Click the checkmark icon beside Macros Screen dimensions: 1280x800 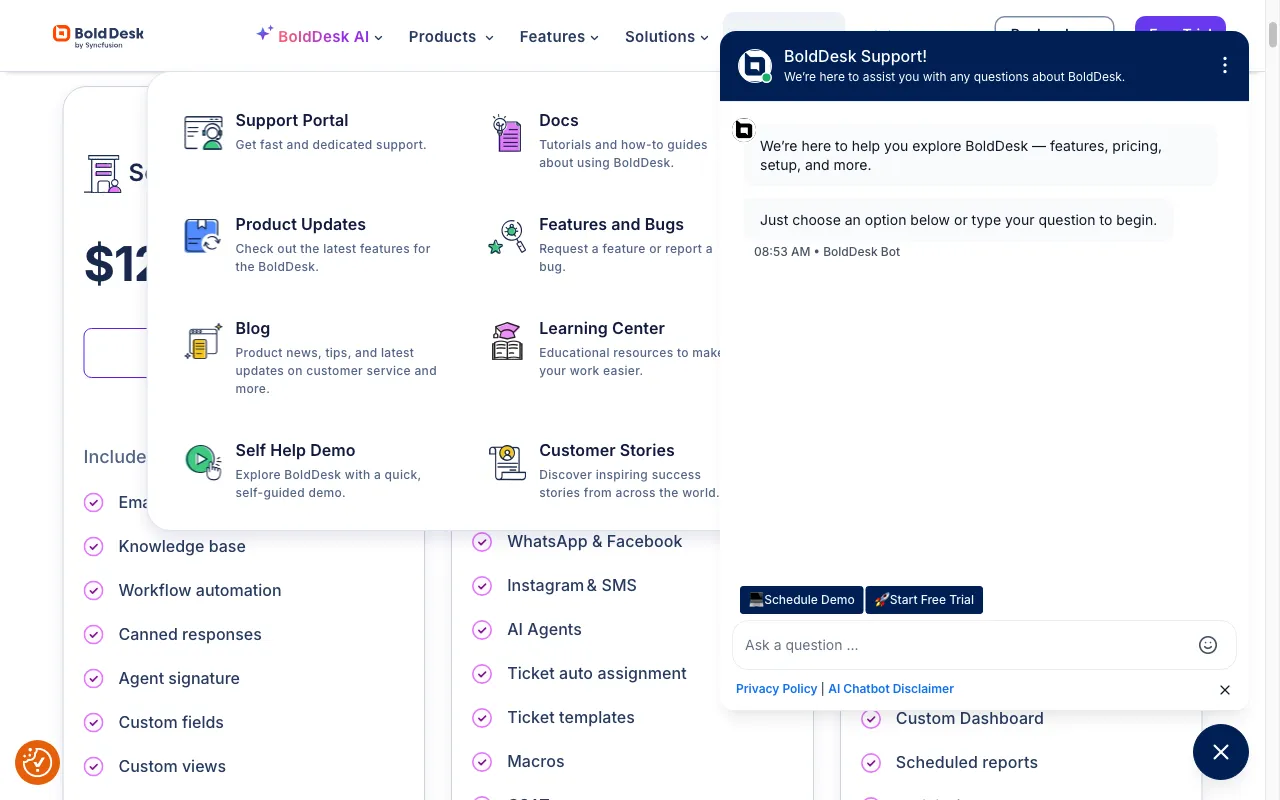click(482, 761)
